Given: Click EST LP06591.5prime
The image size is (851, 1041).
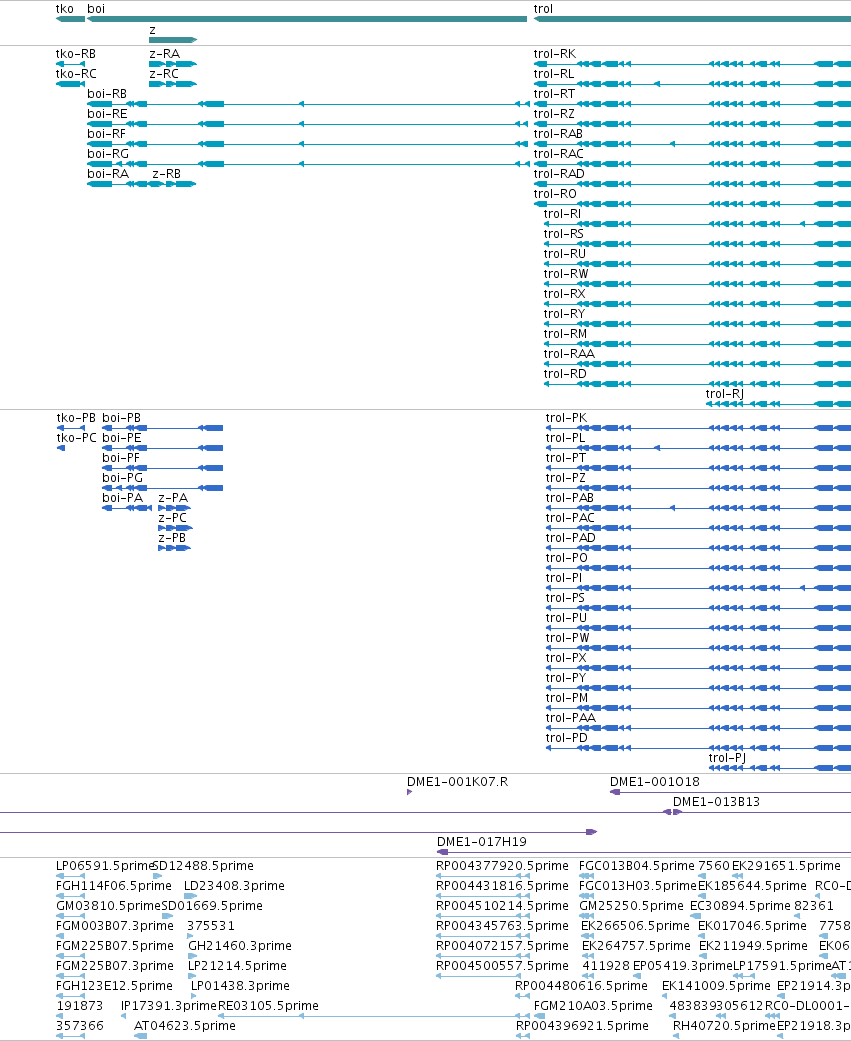Looking at the screenshot, I should coord(105,865).
